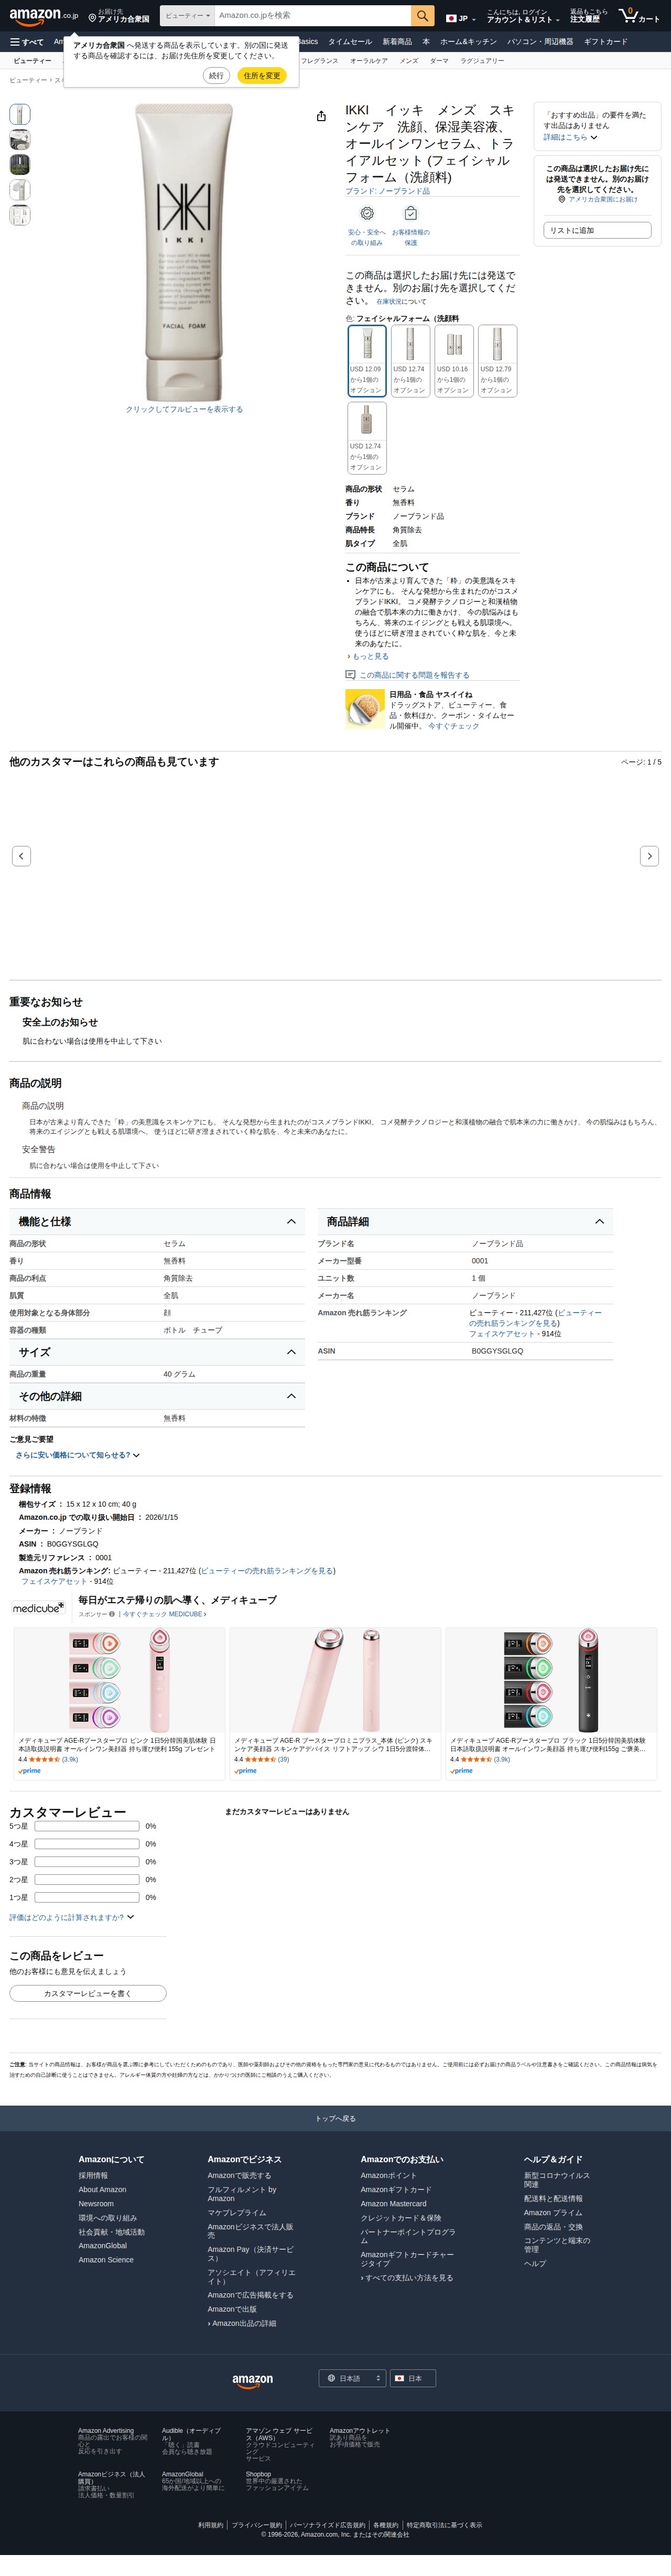Click the orange search magnifier button
Screen dimensions: 671x2576
coord(423,16)
